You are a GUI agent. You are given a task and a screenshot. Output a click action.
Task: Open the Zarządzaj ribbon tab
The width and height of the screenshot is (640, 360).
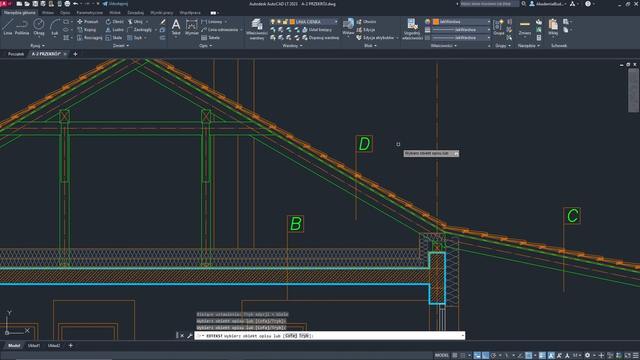tap(136, 13)
